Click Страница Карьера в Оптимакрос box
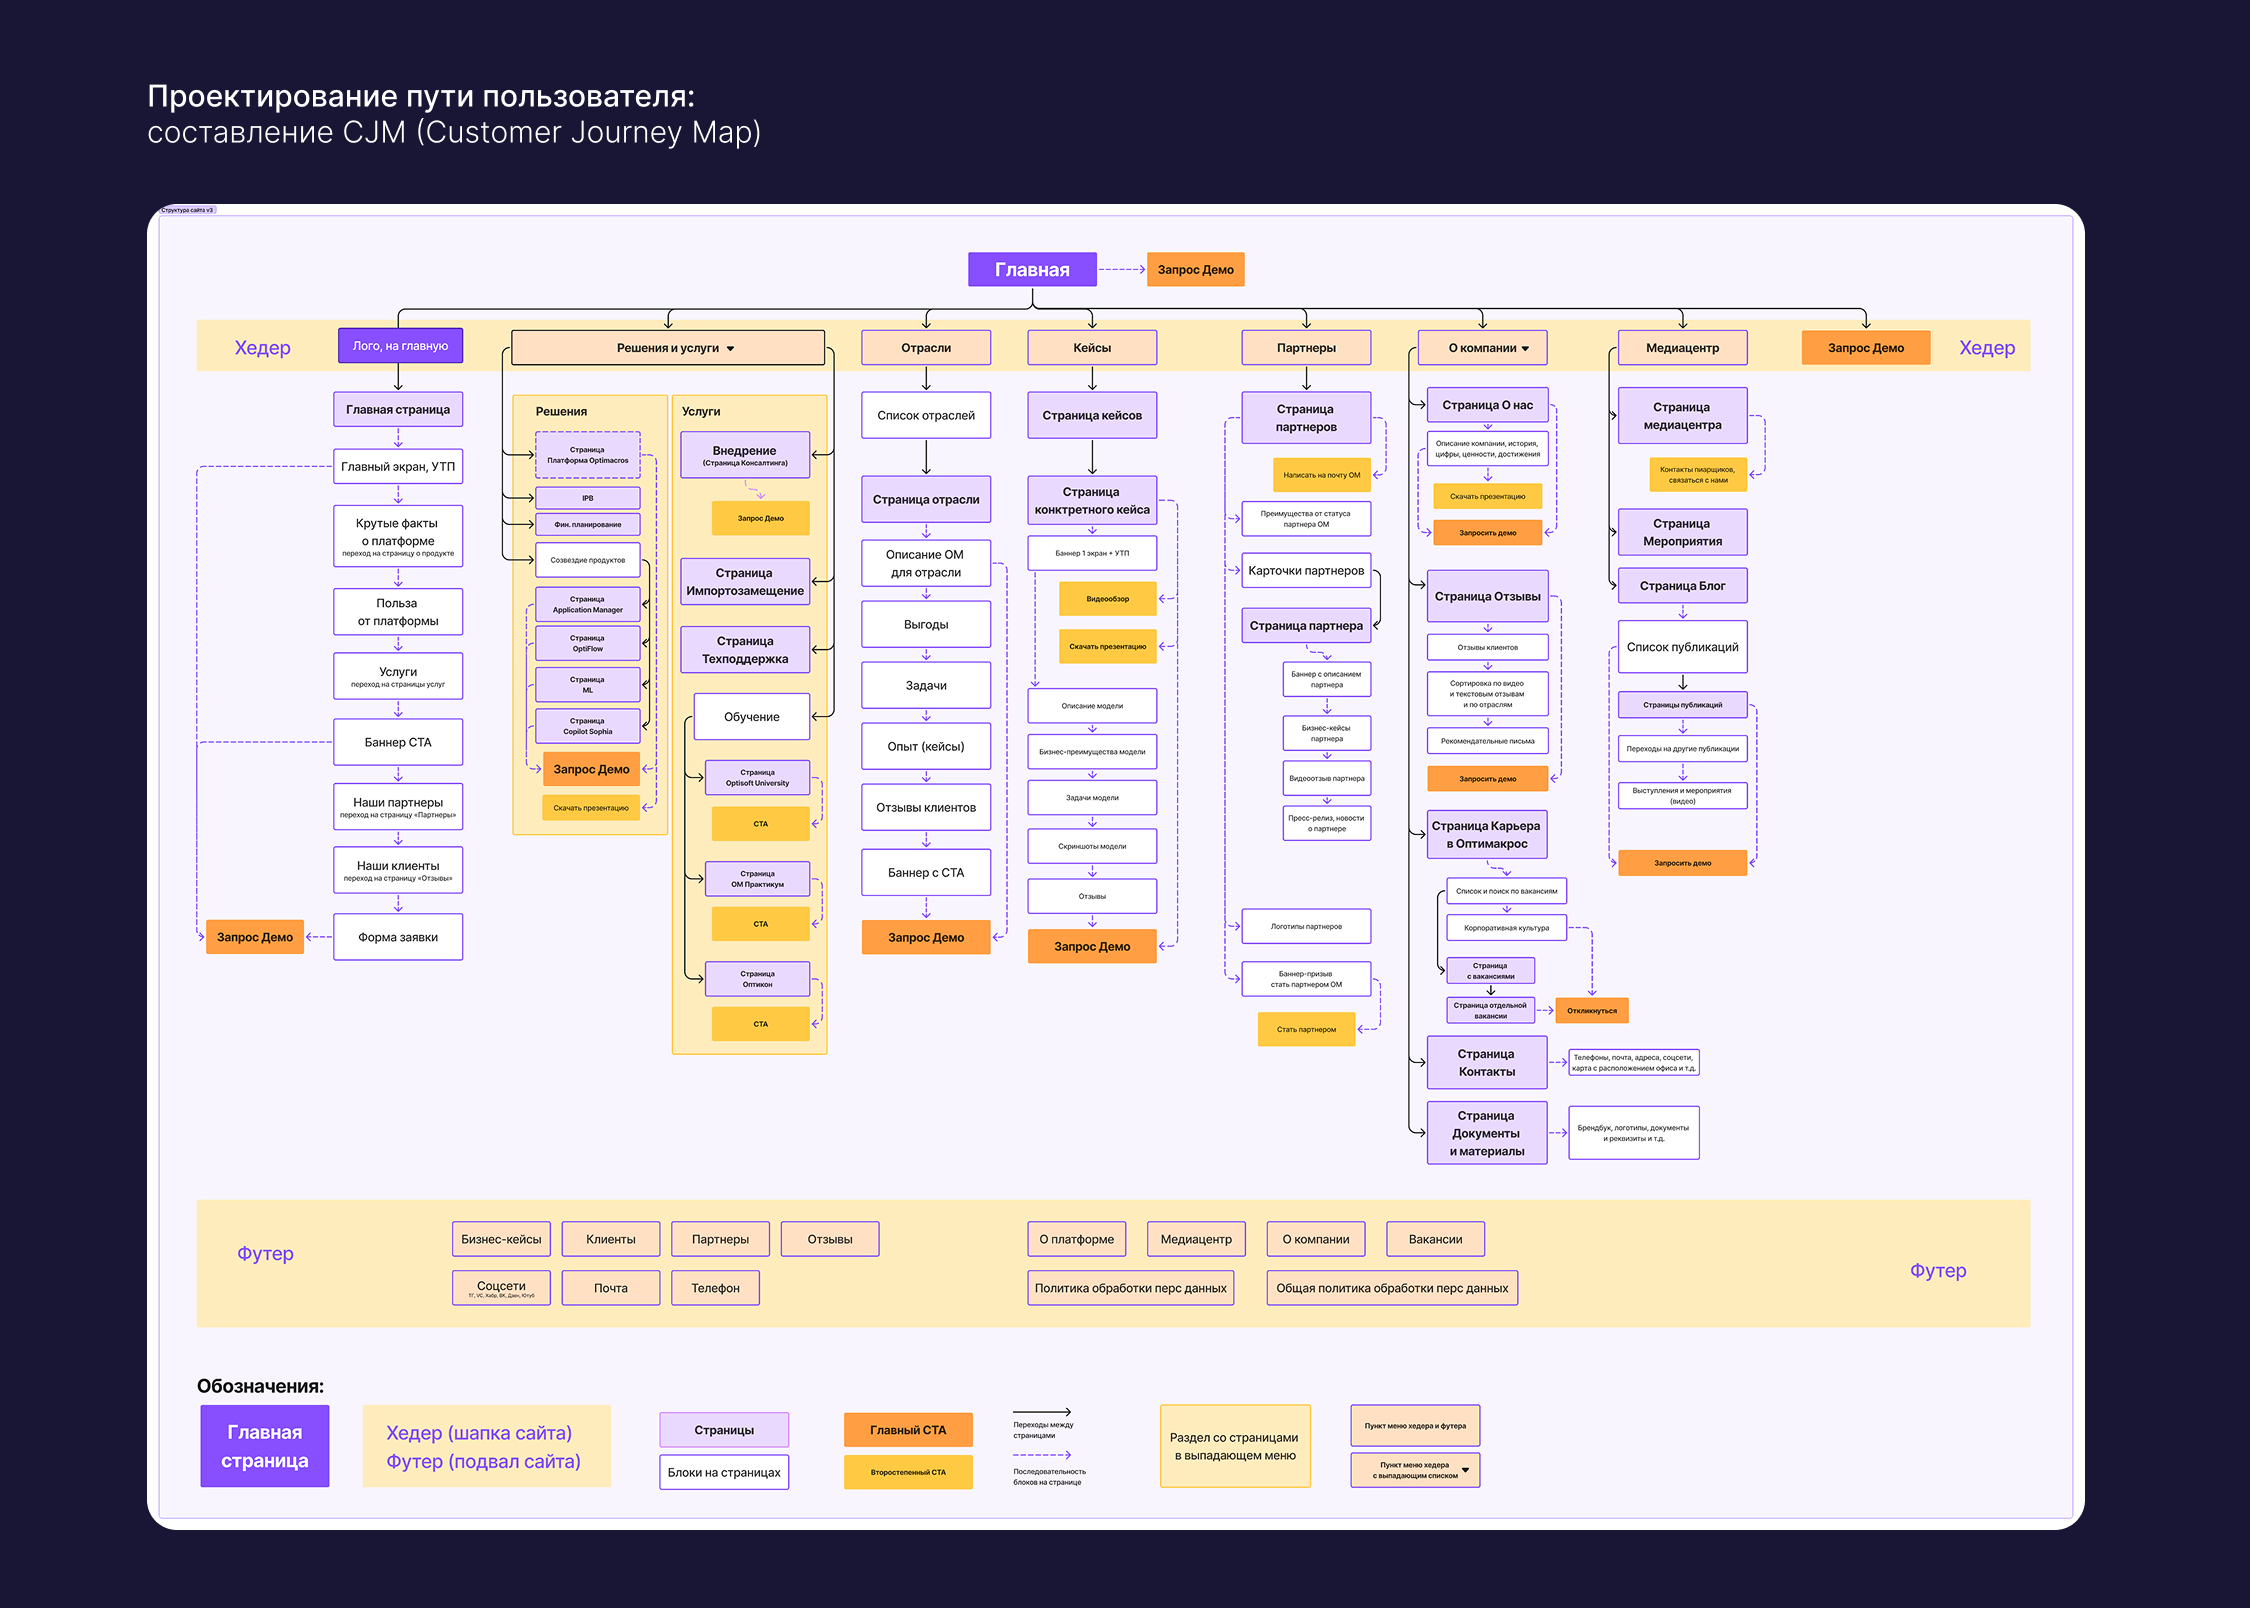Screen dimensions: 2250x1608 coord(1486,834)
